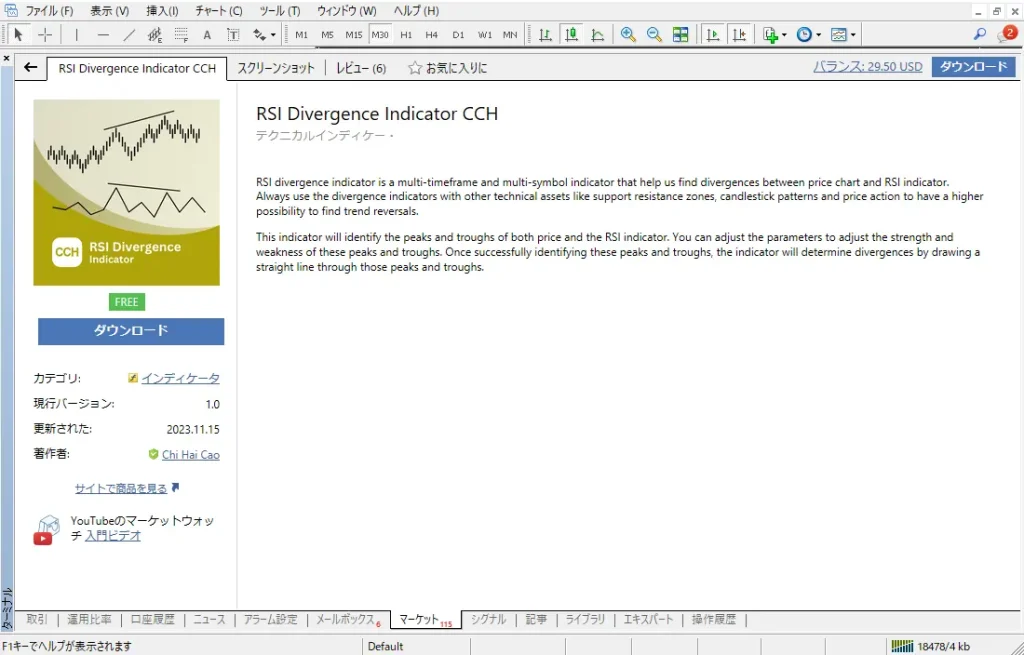Viewport: 1024px width, 655px height.
Task: Open the エキスパート terminal tab
Action: [x=648, y=619]
